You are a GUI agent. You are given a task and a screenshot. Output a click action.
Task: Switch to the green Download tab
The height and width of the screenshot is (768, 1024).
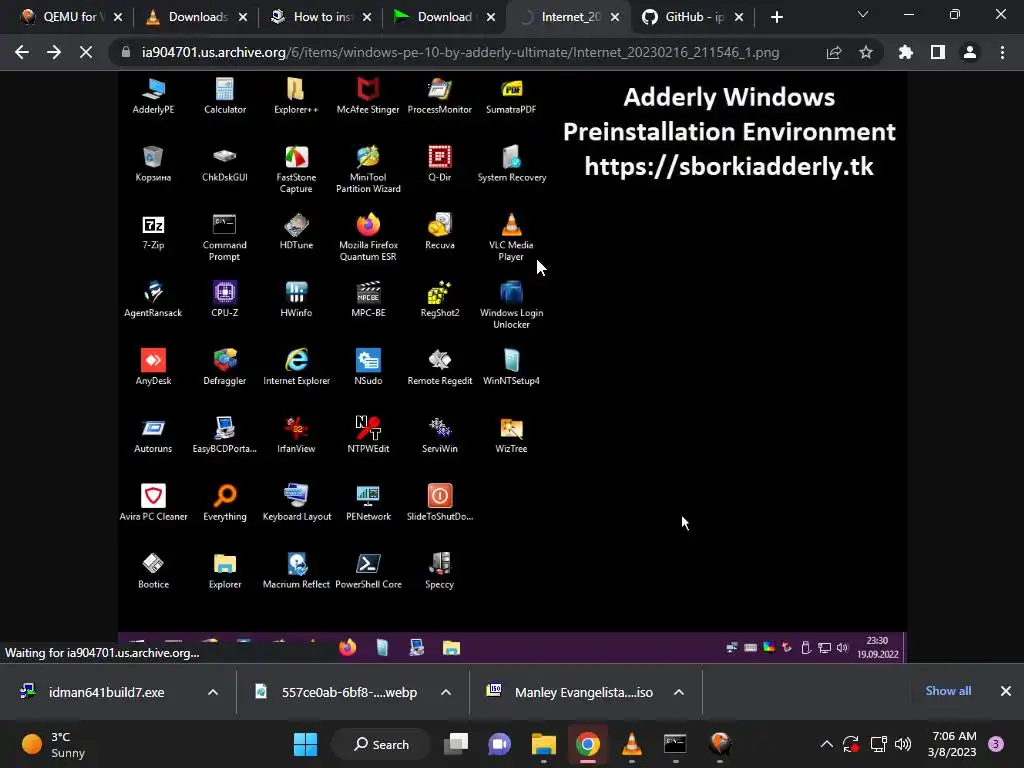coord(436,17)
